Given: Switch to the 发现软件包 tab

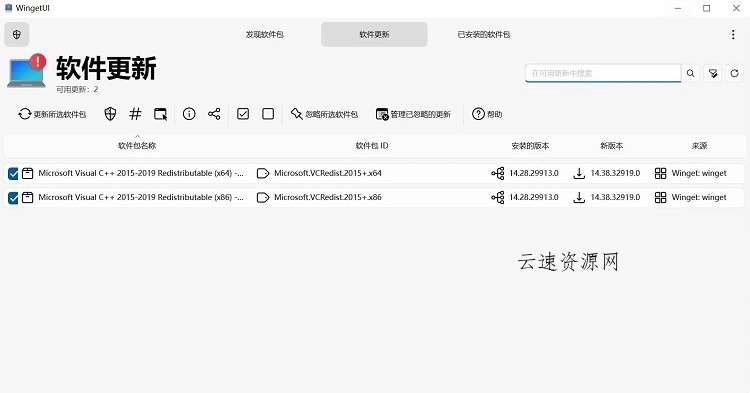Looking at the screenshot, I should [x=265, y=34].
